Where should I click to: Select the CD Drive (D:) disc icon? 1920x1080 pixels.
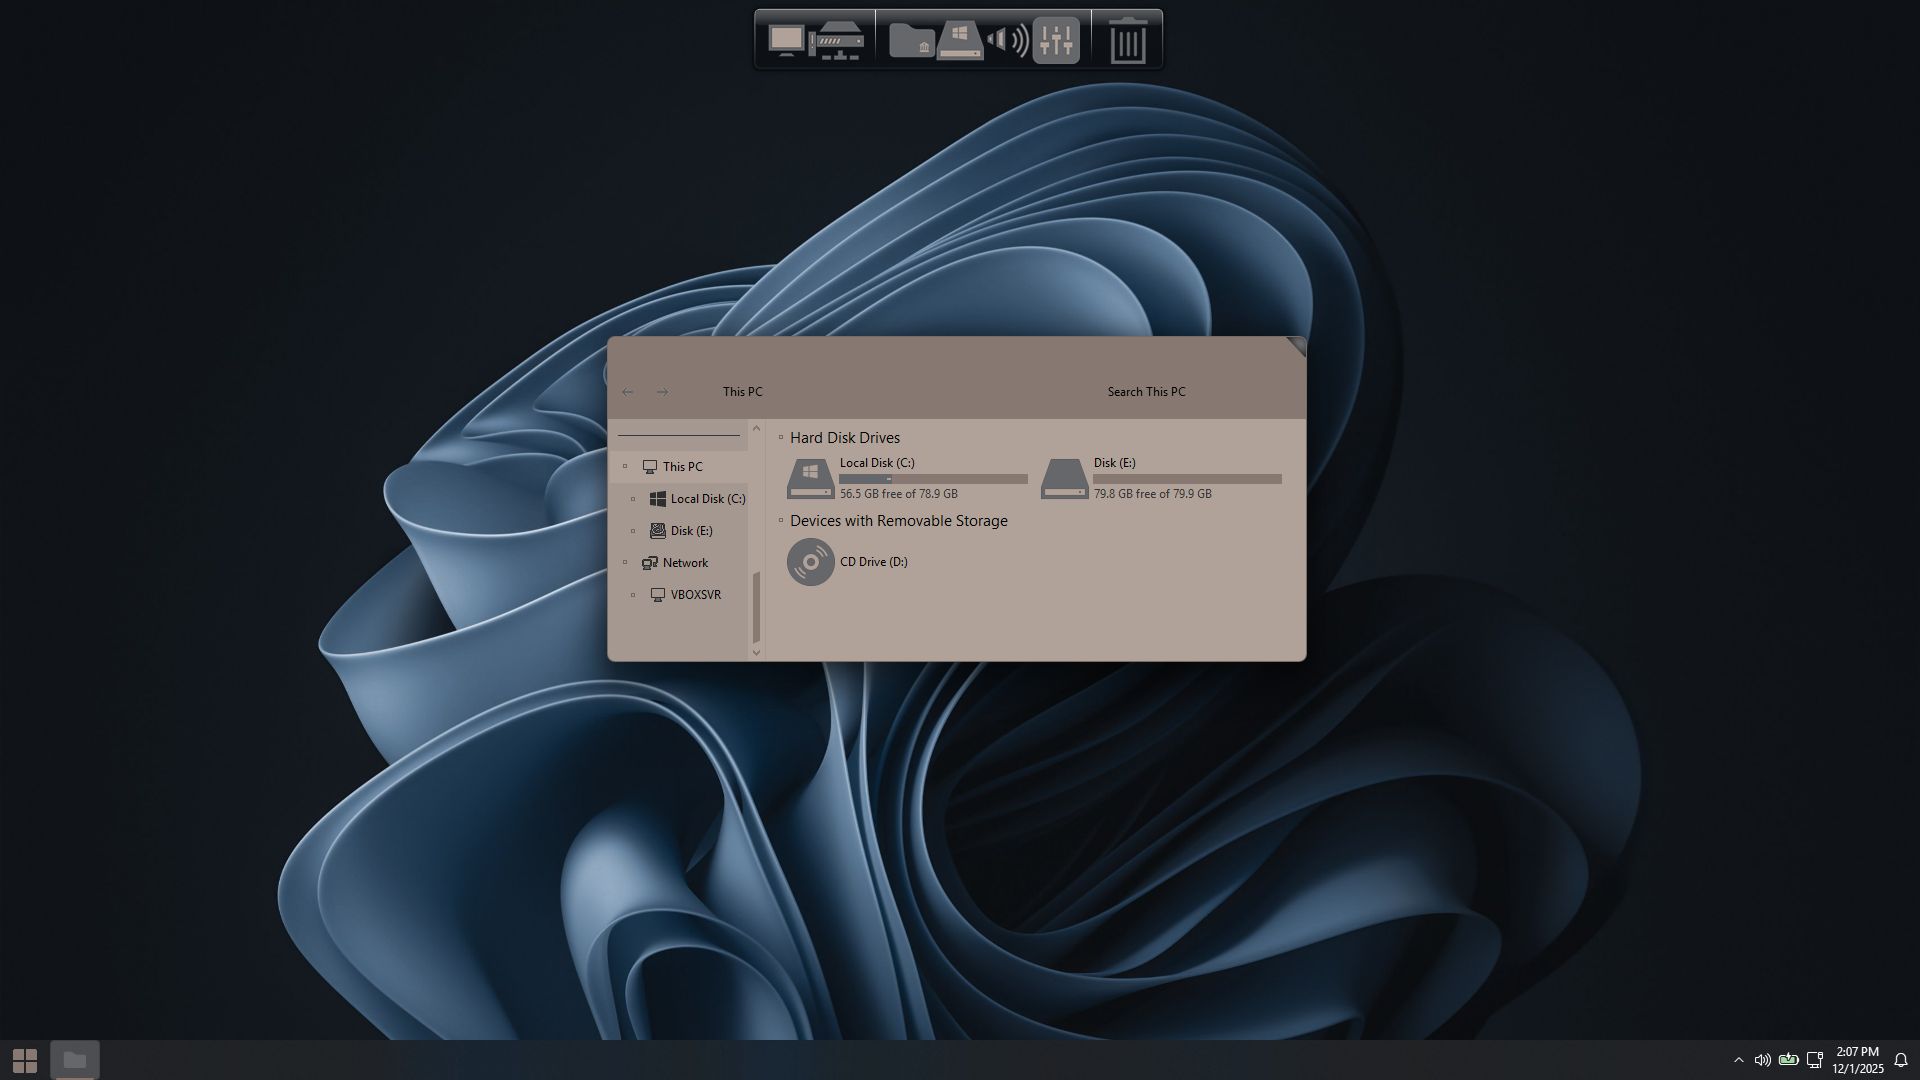(x=810, y=562)
